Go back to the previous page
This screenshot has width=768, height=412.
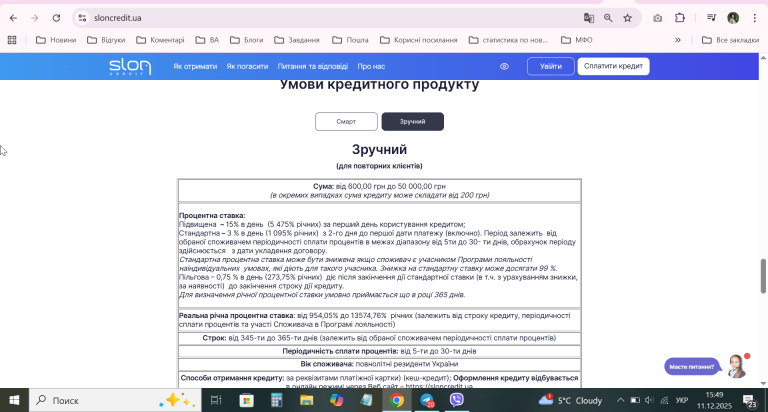13,18
